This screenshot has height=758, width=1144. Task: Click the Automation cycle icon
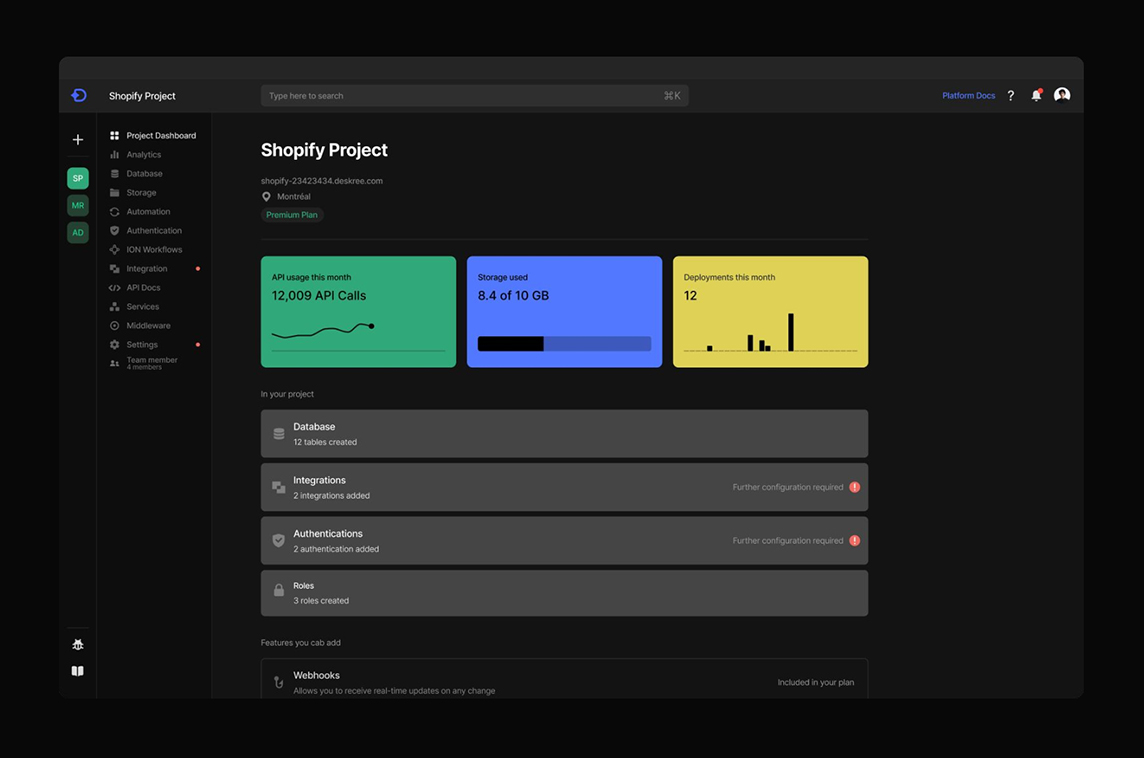click(115, 212)
